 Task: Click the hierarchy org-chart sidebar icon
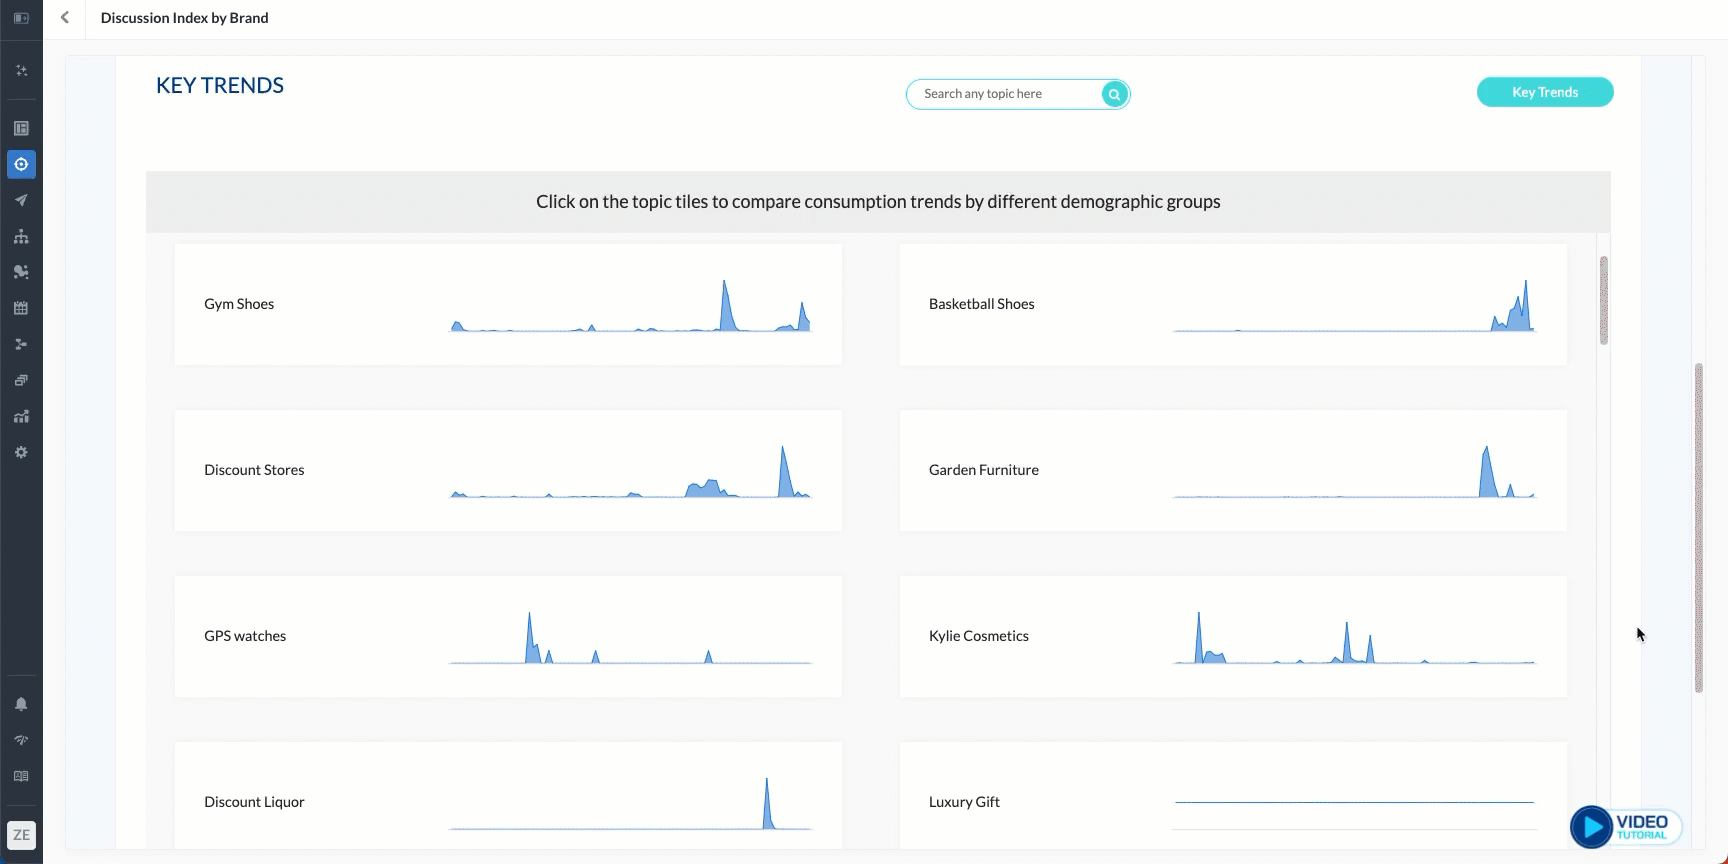pyautogui.click(x=21, y=236)
